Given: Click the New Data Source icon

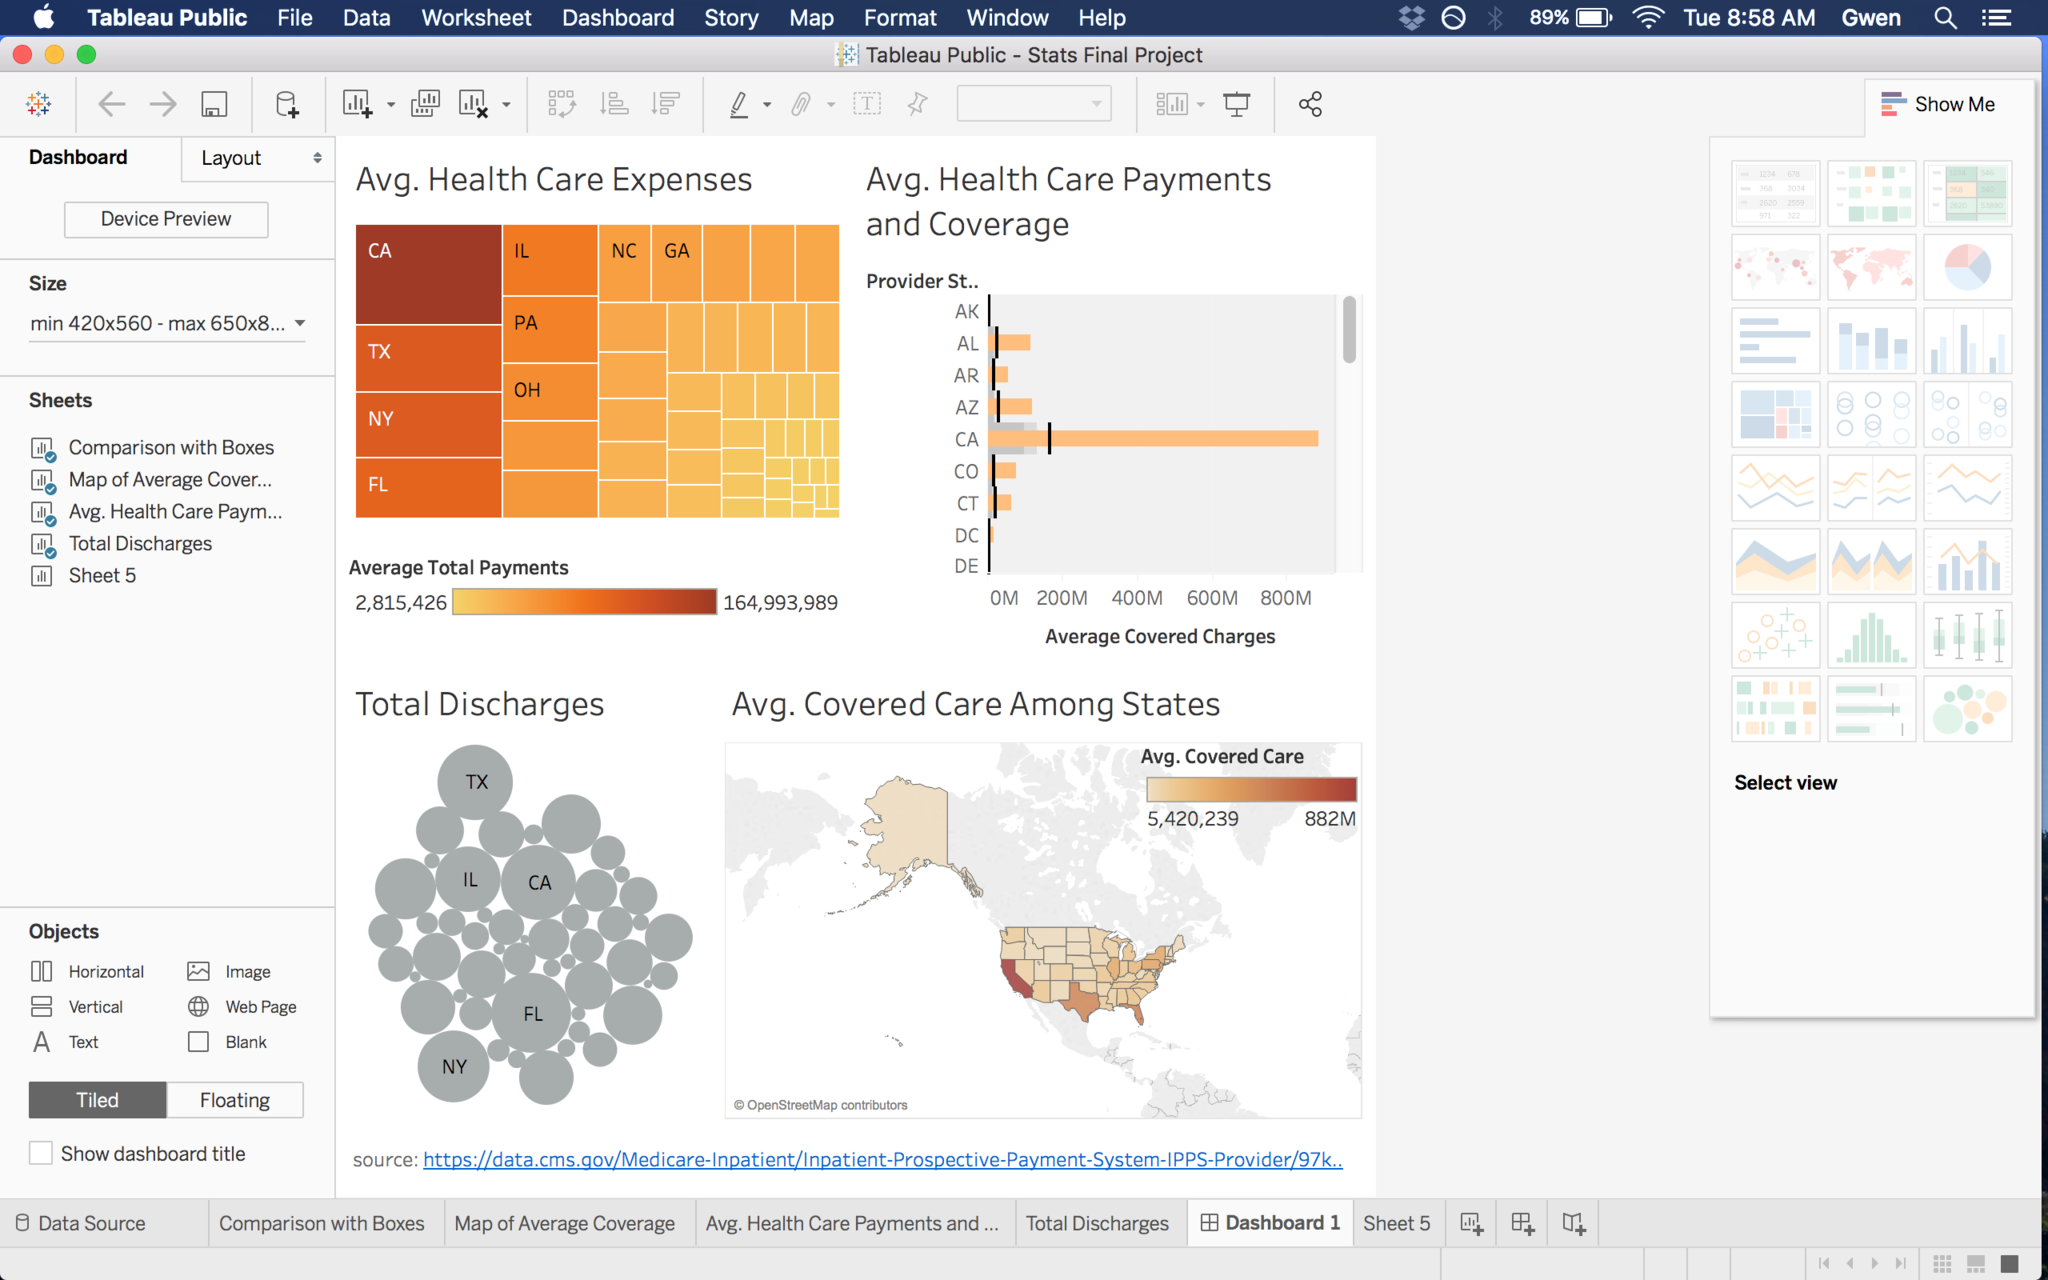Looking at the screenshot, I should point(287,104).
